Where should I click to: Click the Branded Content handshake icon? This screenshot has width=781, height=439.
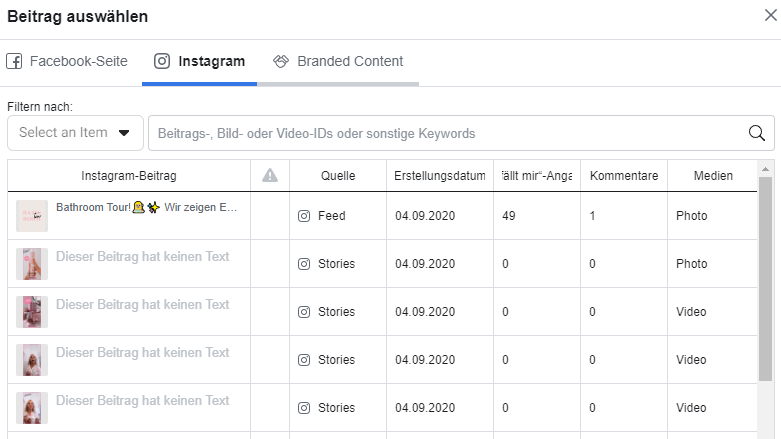(x=281, y=61)
